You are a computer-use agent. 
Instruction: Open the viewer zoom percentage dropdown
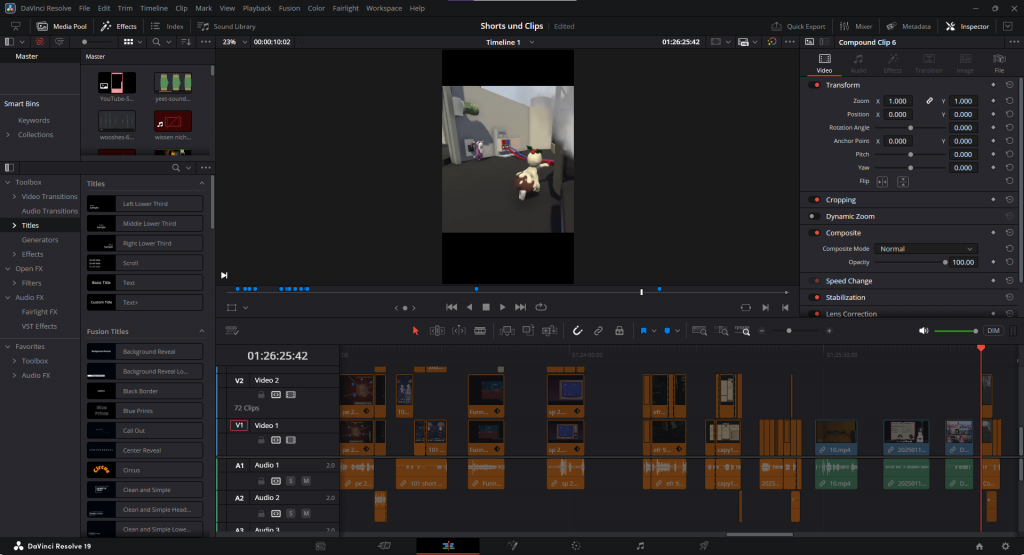[234, 42]
